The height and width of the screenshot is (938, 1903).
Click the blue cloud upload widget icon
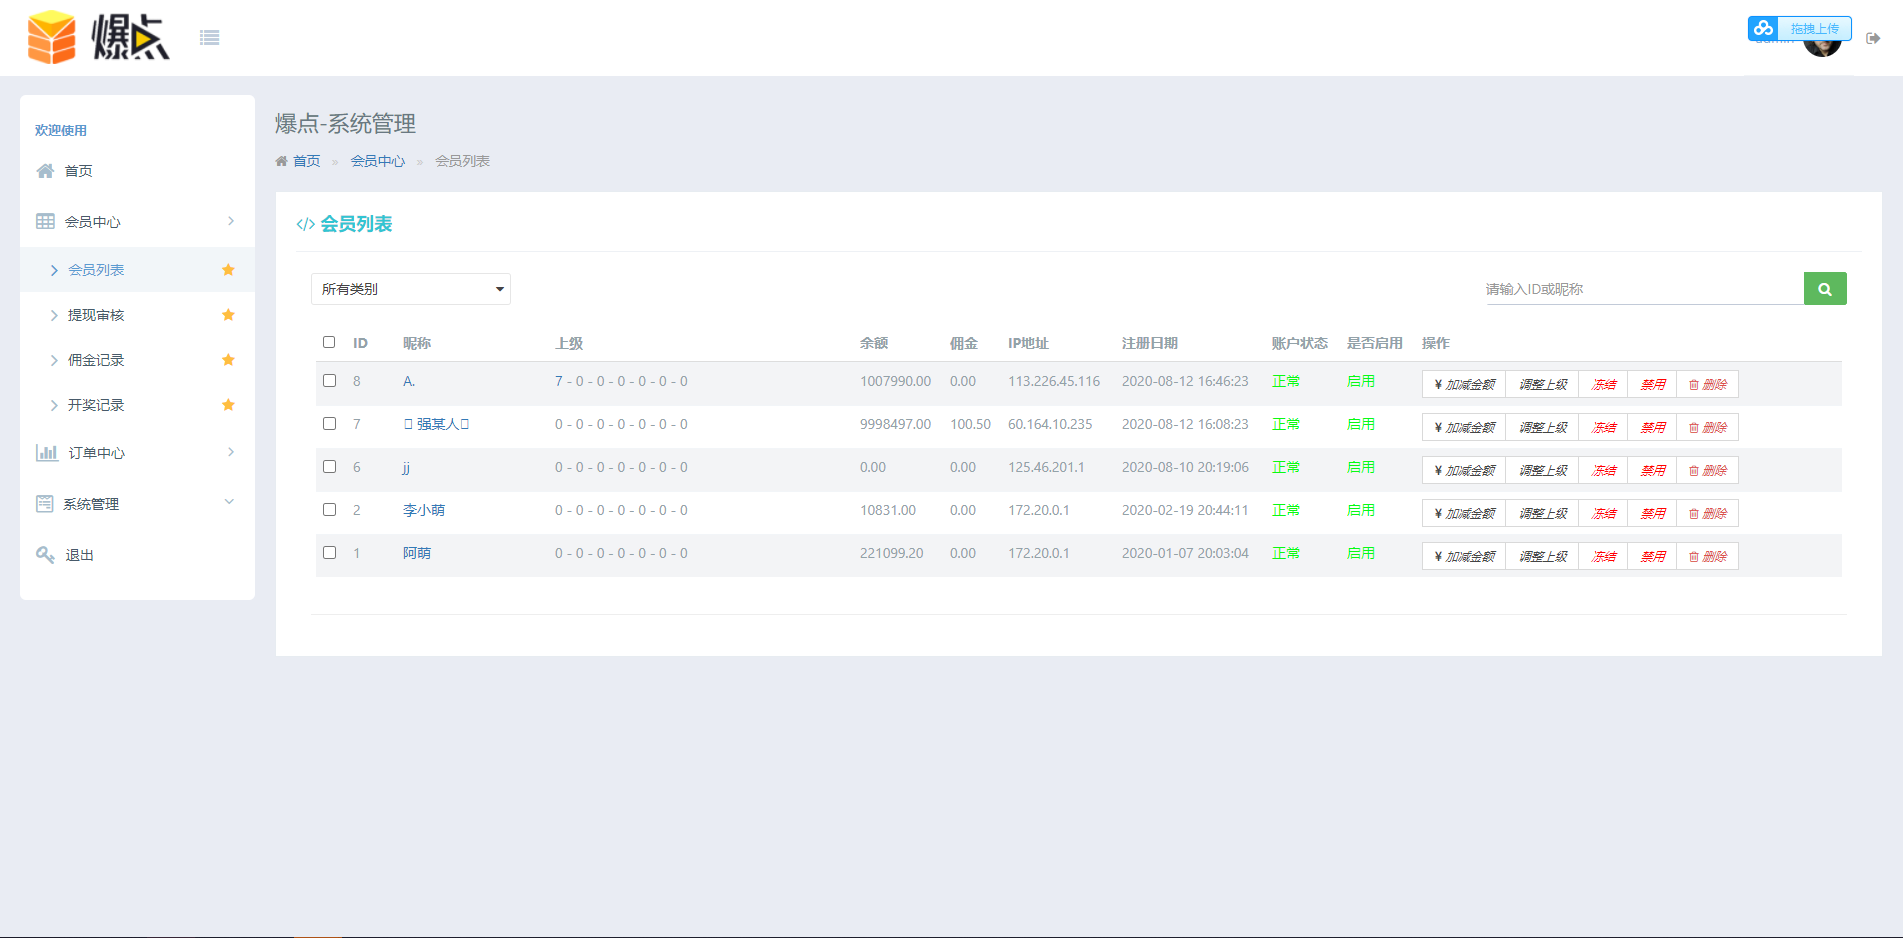coord(1763,28)
